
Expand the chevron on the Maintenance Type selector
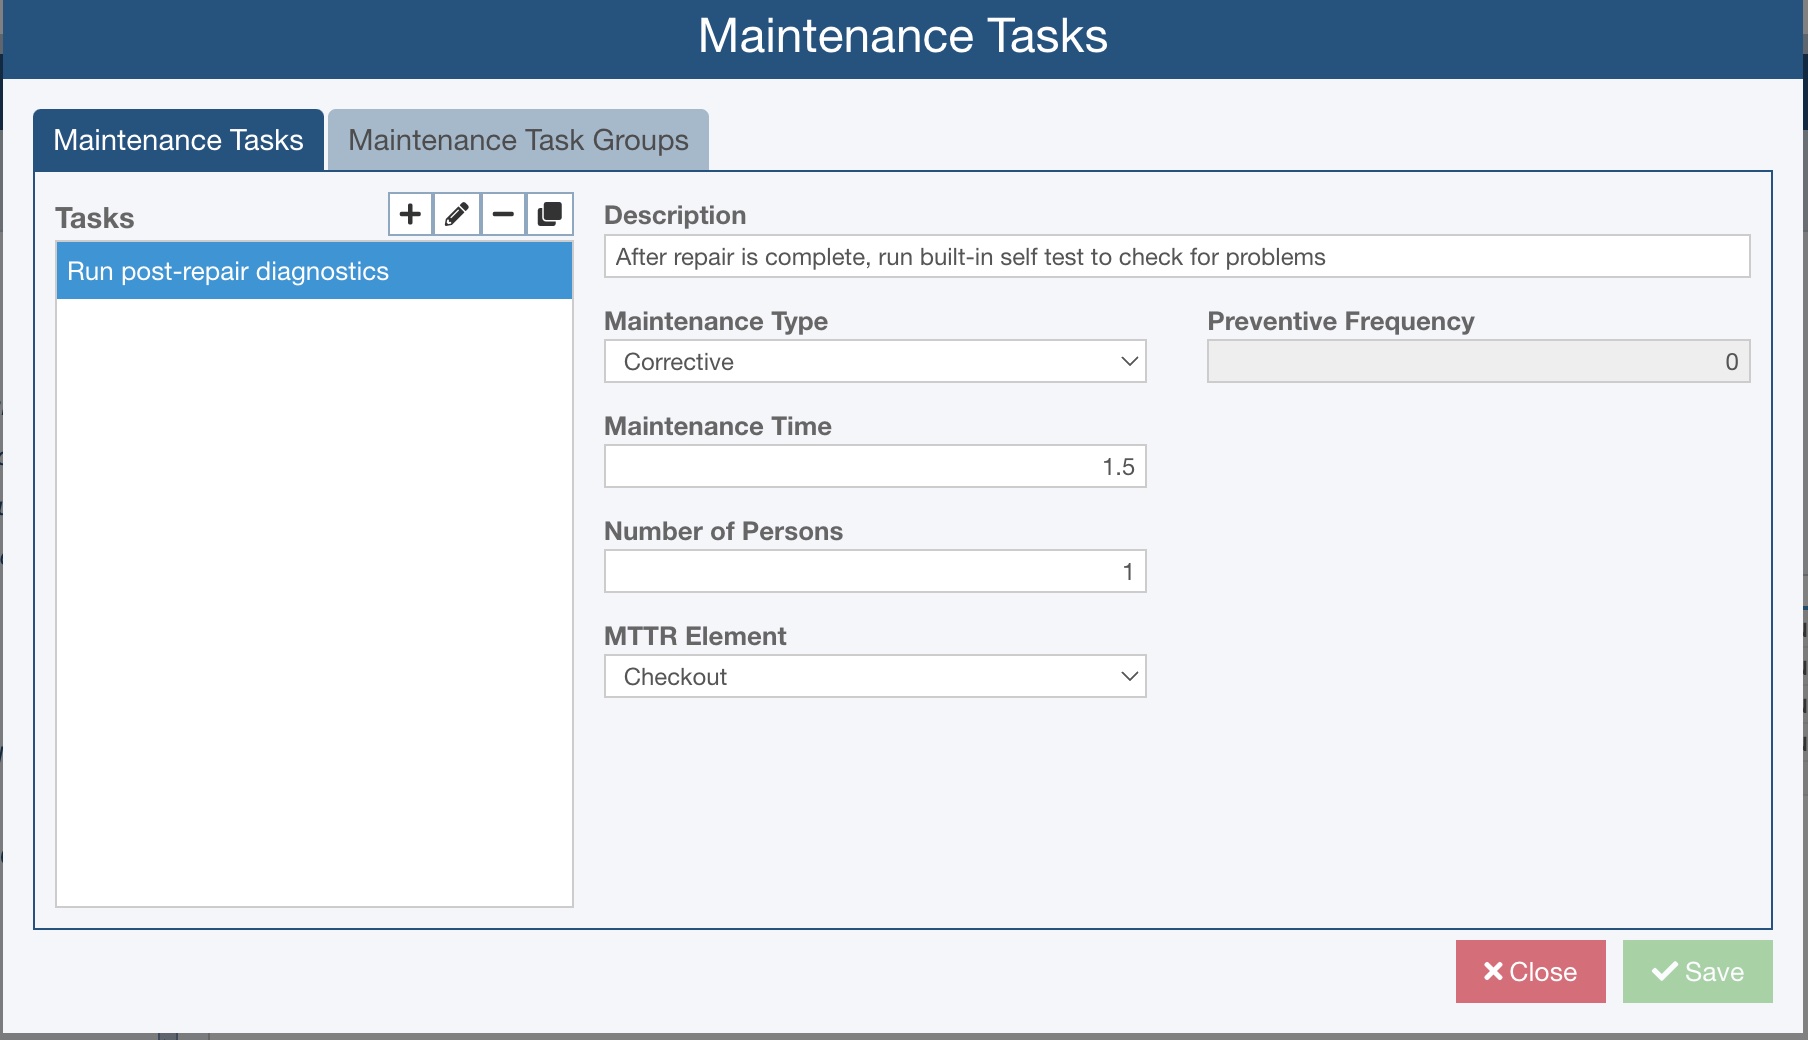point(1128,361)
